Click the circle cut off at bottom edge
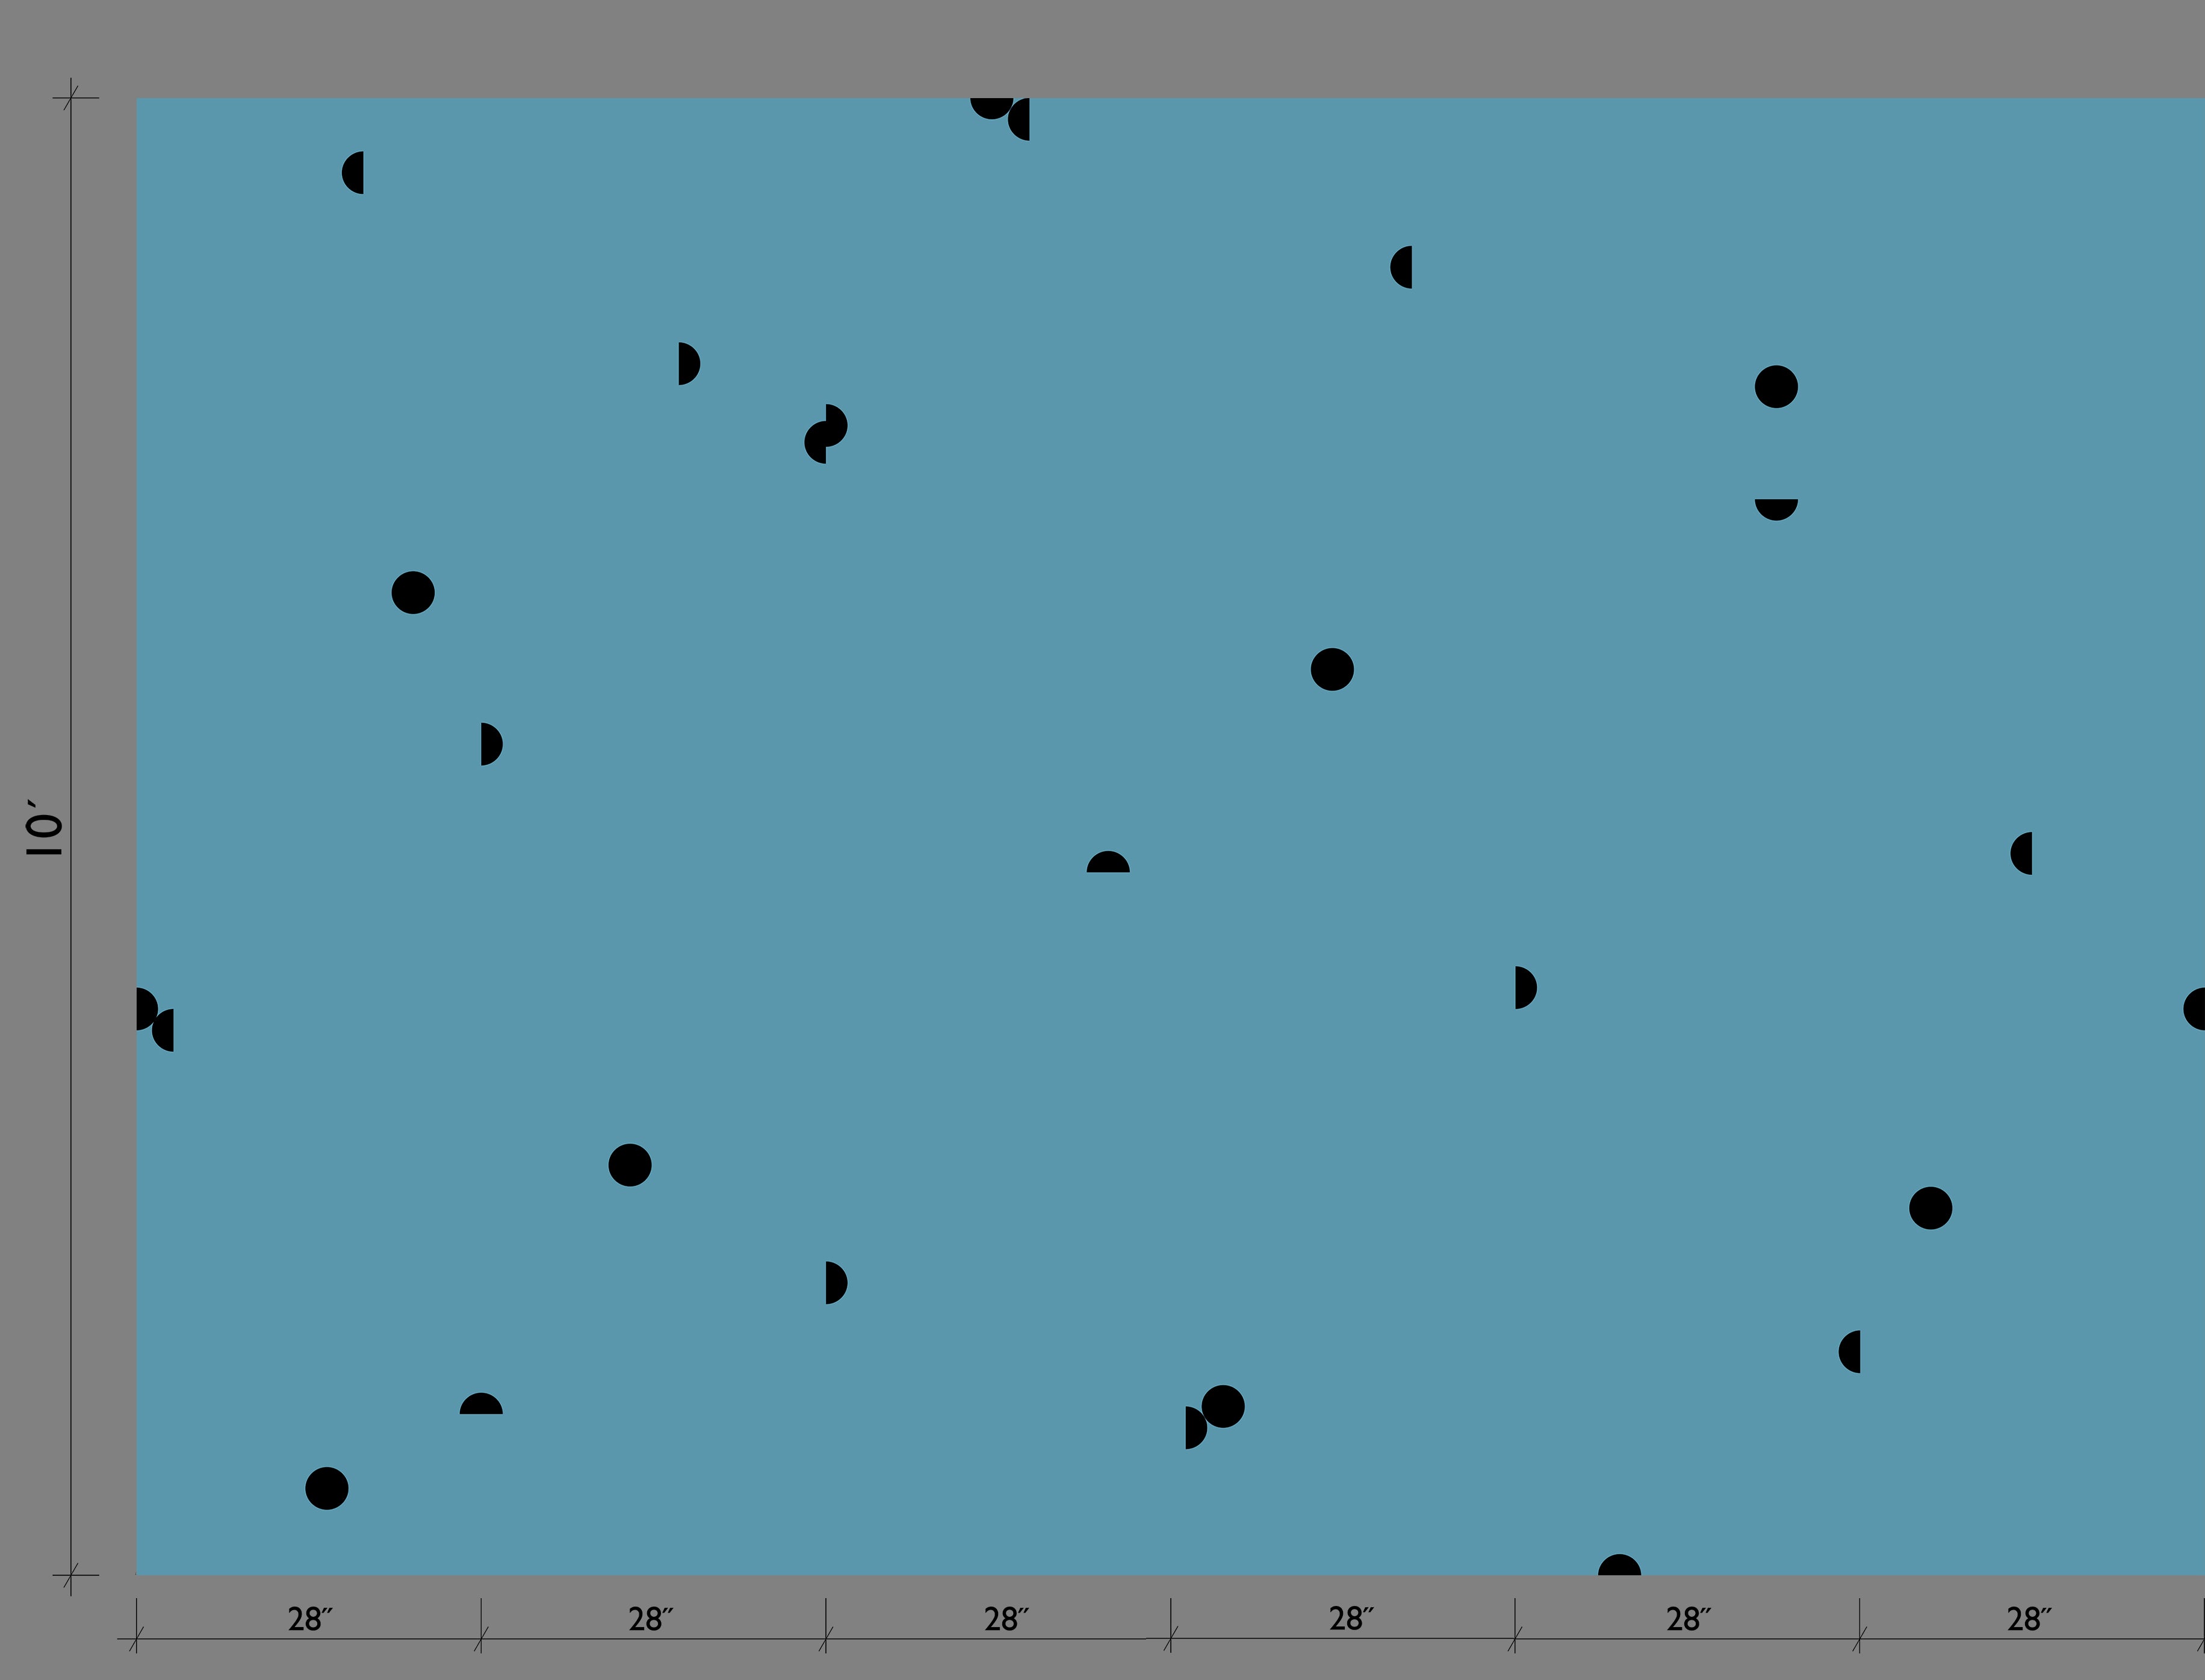The image size is (2205, 1680). point(1619,1567)
